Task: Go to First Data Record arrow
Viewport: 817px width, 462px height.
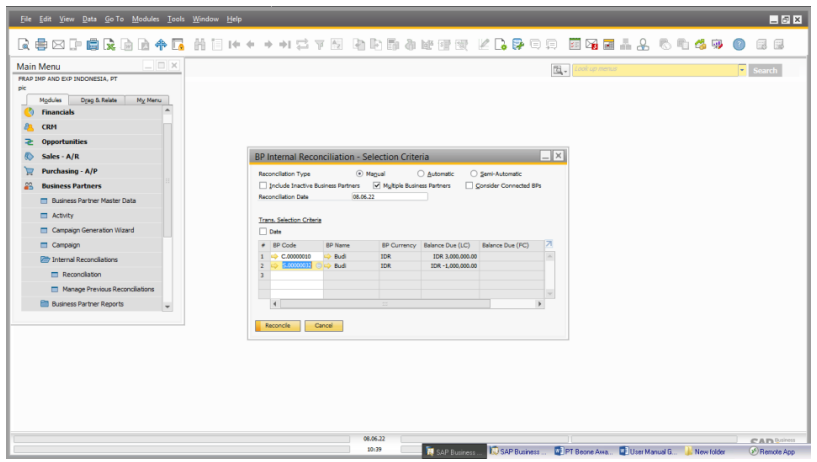Action: (234, 44)
